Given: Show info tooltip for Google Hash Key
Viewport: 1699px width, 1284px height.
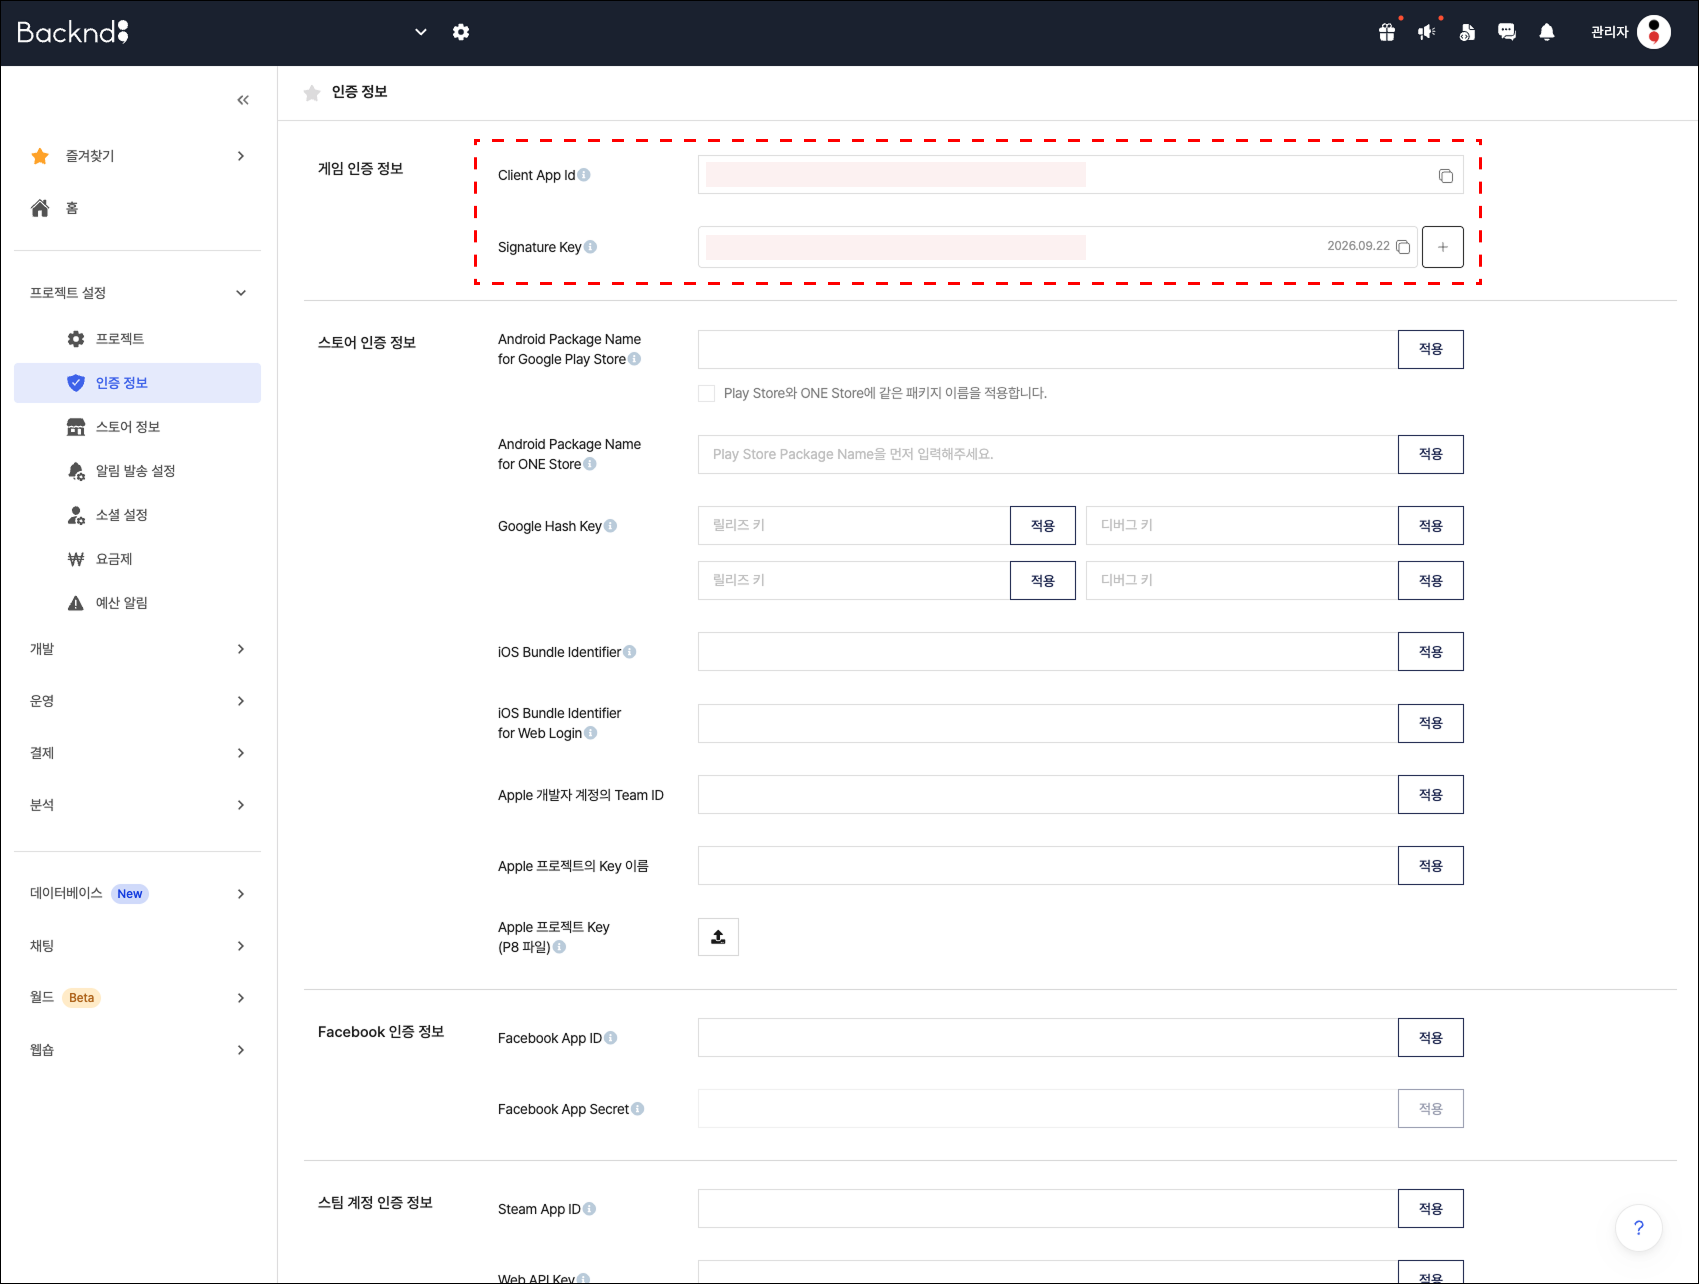Looking at the screenshot, I should (x=610, y=526).
